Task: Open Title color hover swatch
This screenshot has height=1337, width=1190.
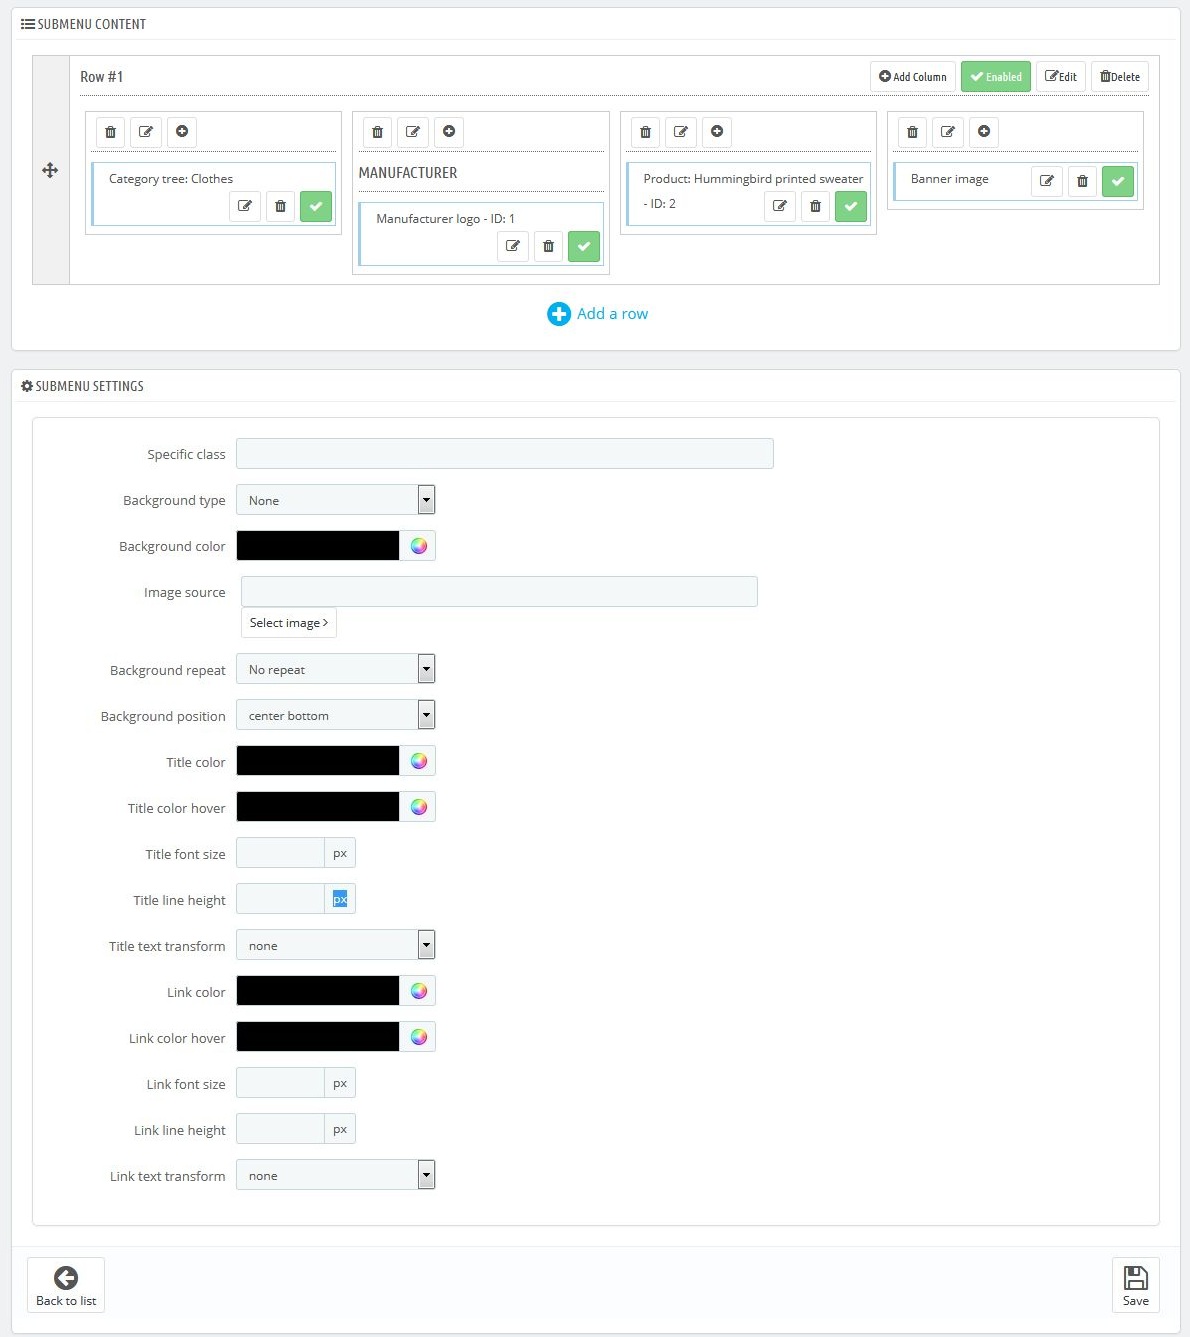Action: tap(318, 807)
